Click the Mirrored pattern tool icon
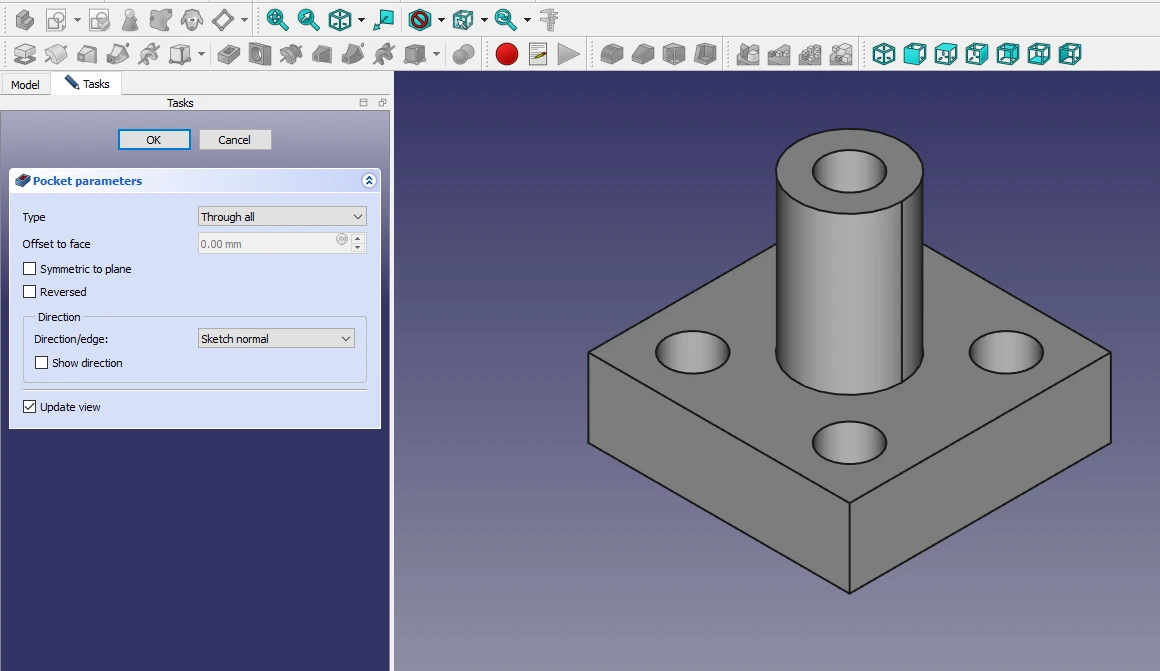 tap(747, 54)
